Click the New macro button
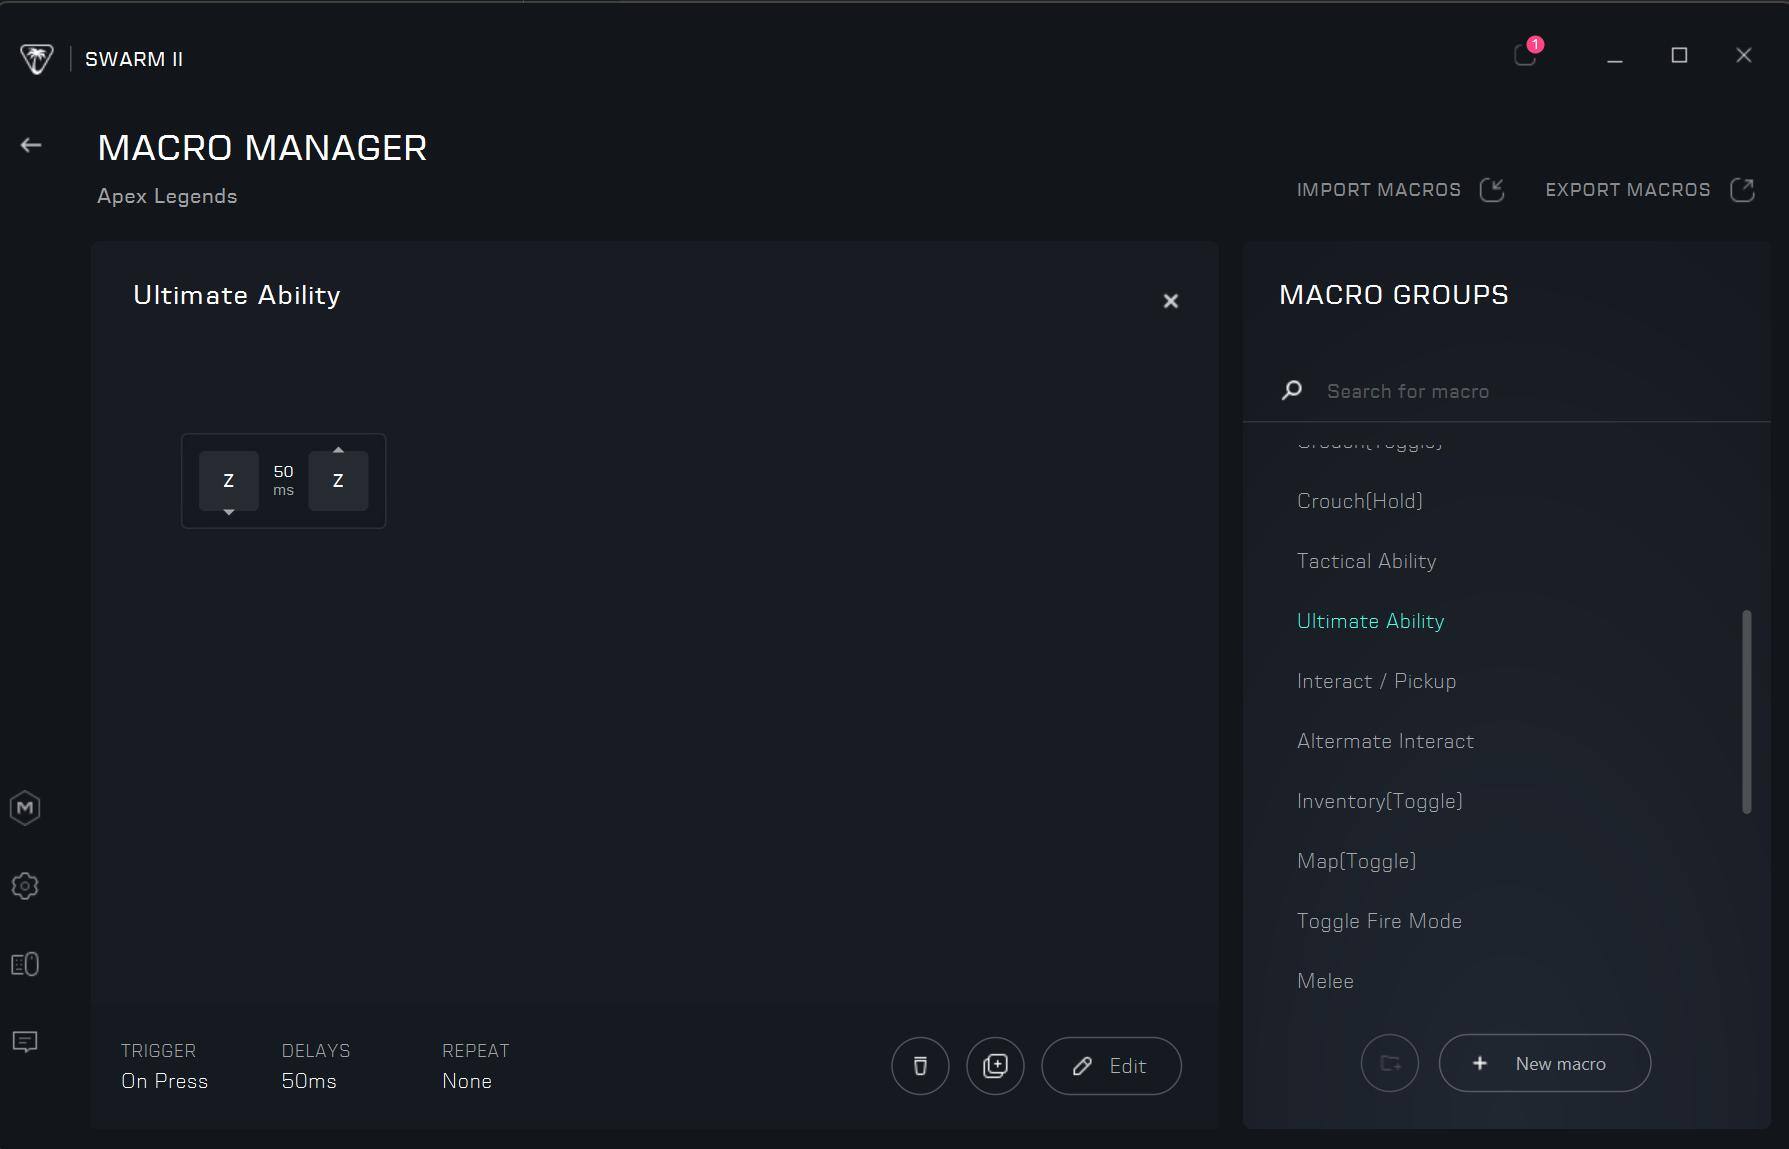1789x1149 pixels. (x=1544, y=1063)
